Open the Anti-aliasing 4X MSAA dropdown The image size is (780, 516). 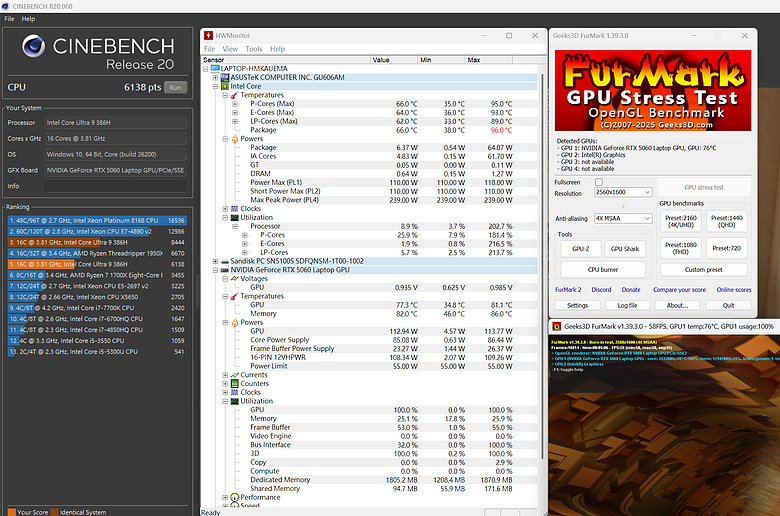coord(623,218)
